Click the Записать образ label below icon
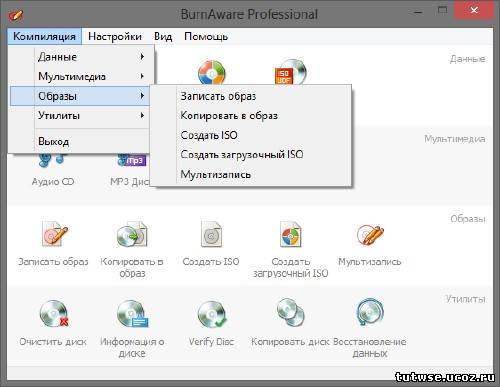This screenshot has width=500, height=387. point(53,262)
